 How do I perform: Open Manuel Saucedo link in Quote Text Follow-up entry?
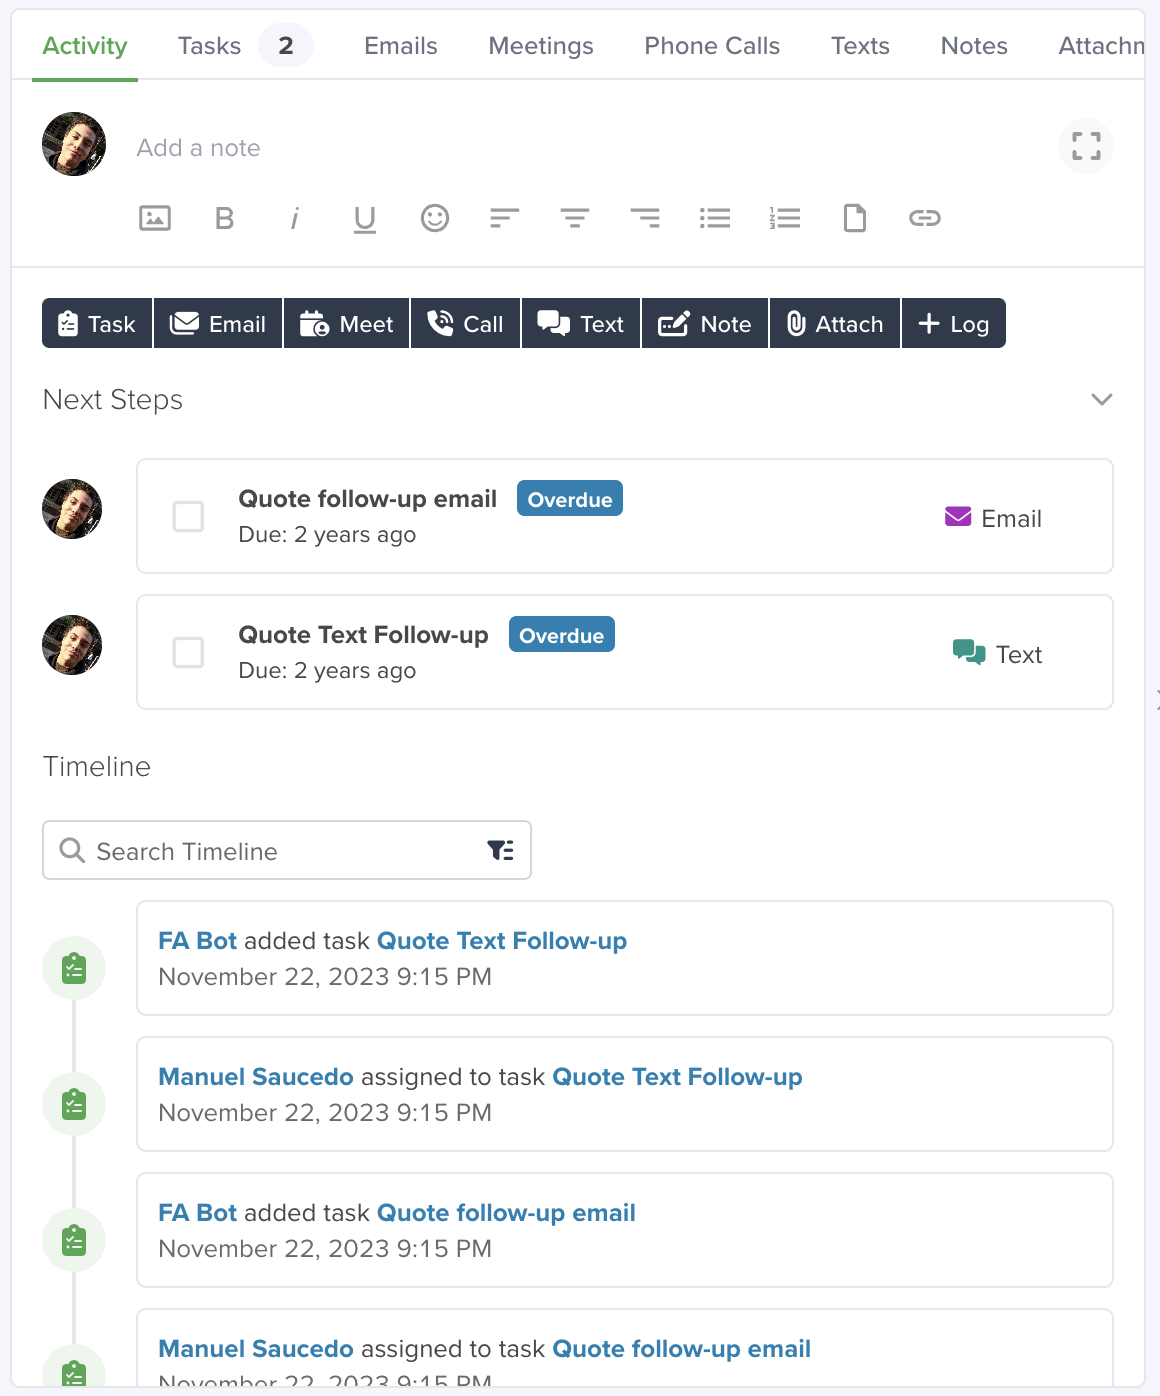(x=256, y=1076)
